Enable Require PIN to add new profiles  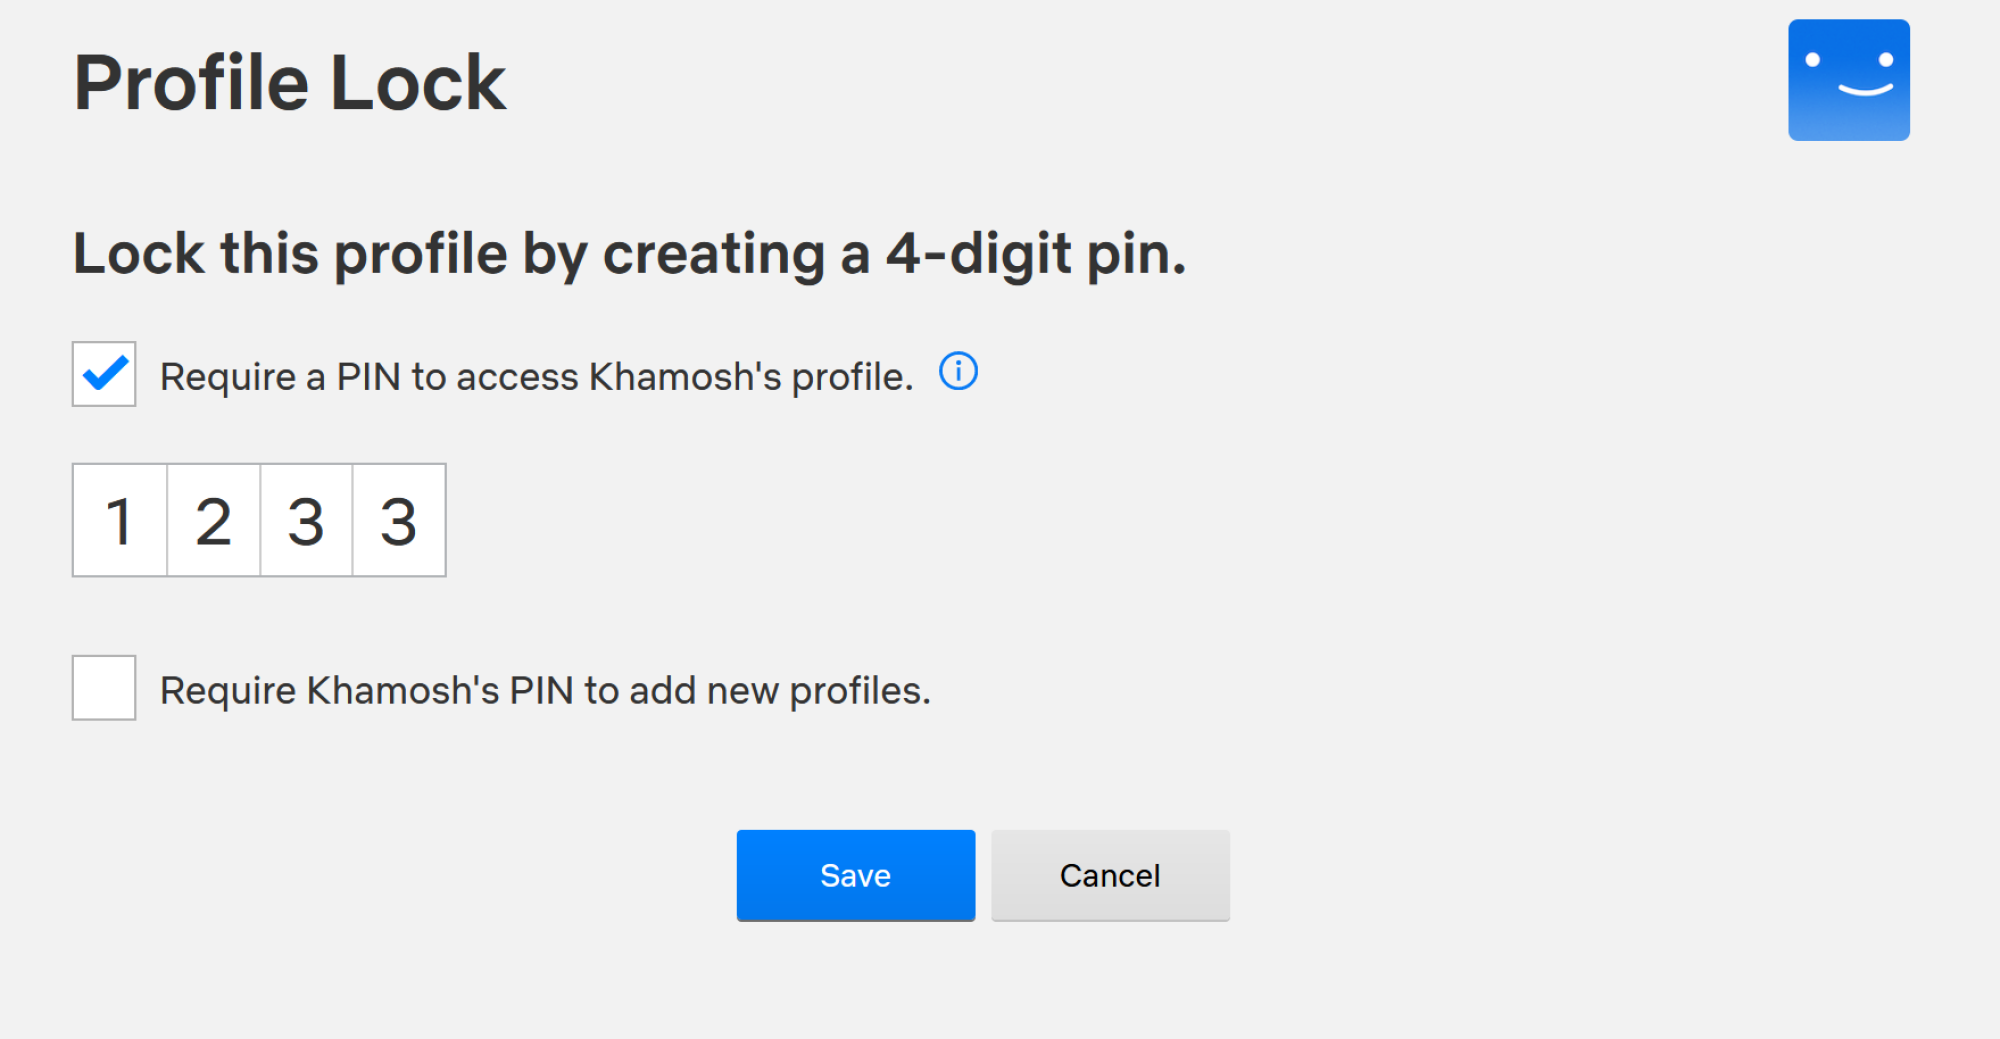click(104, 688)
